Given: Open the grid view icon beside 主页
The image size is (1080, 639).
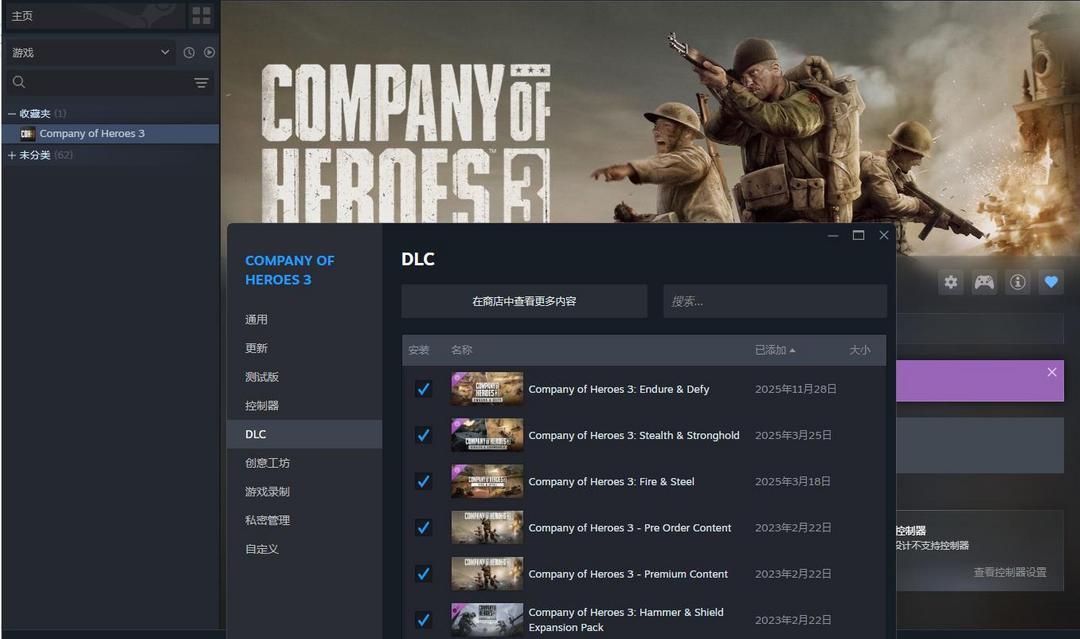Looking at the screenshot, I should tap(201, 15).
